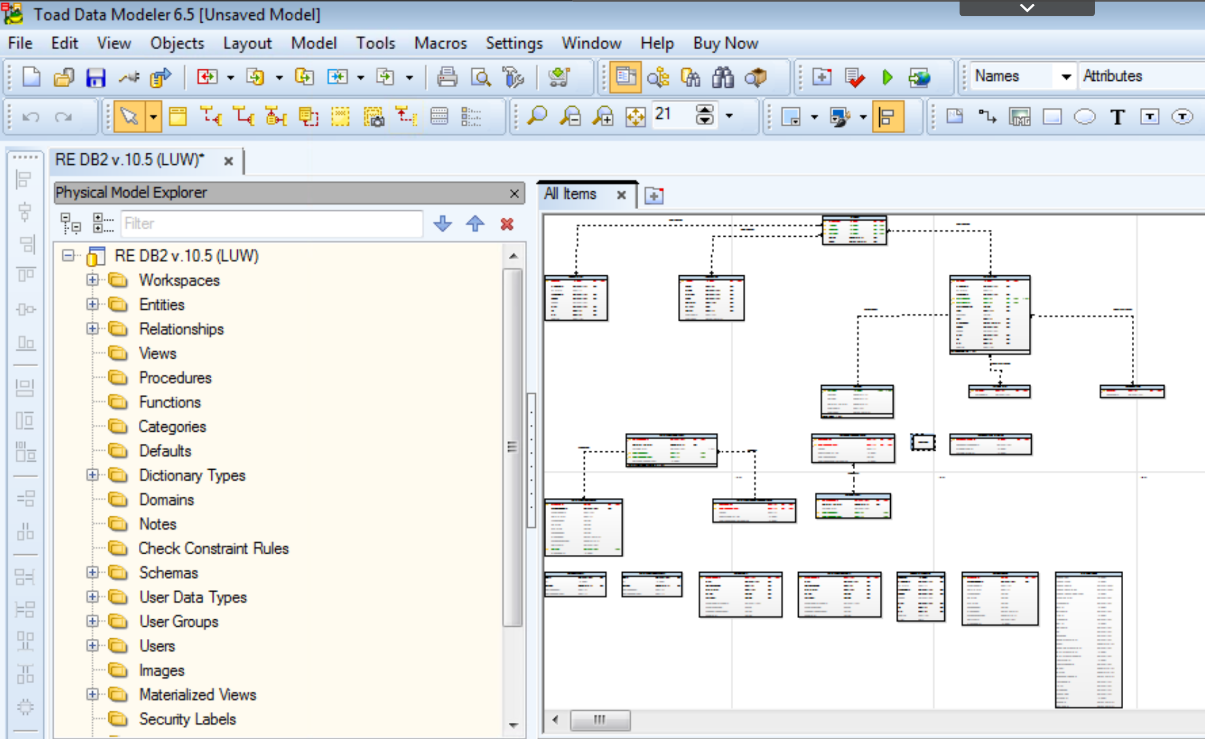Select the Check Constraint Rules tree item
1205x739 pixels.
213,548
